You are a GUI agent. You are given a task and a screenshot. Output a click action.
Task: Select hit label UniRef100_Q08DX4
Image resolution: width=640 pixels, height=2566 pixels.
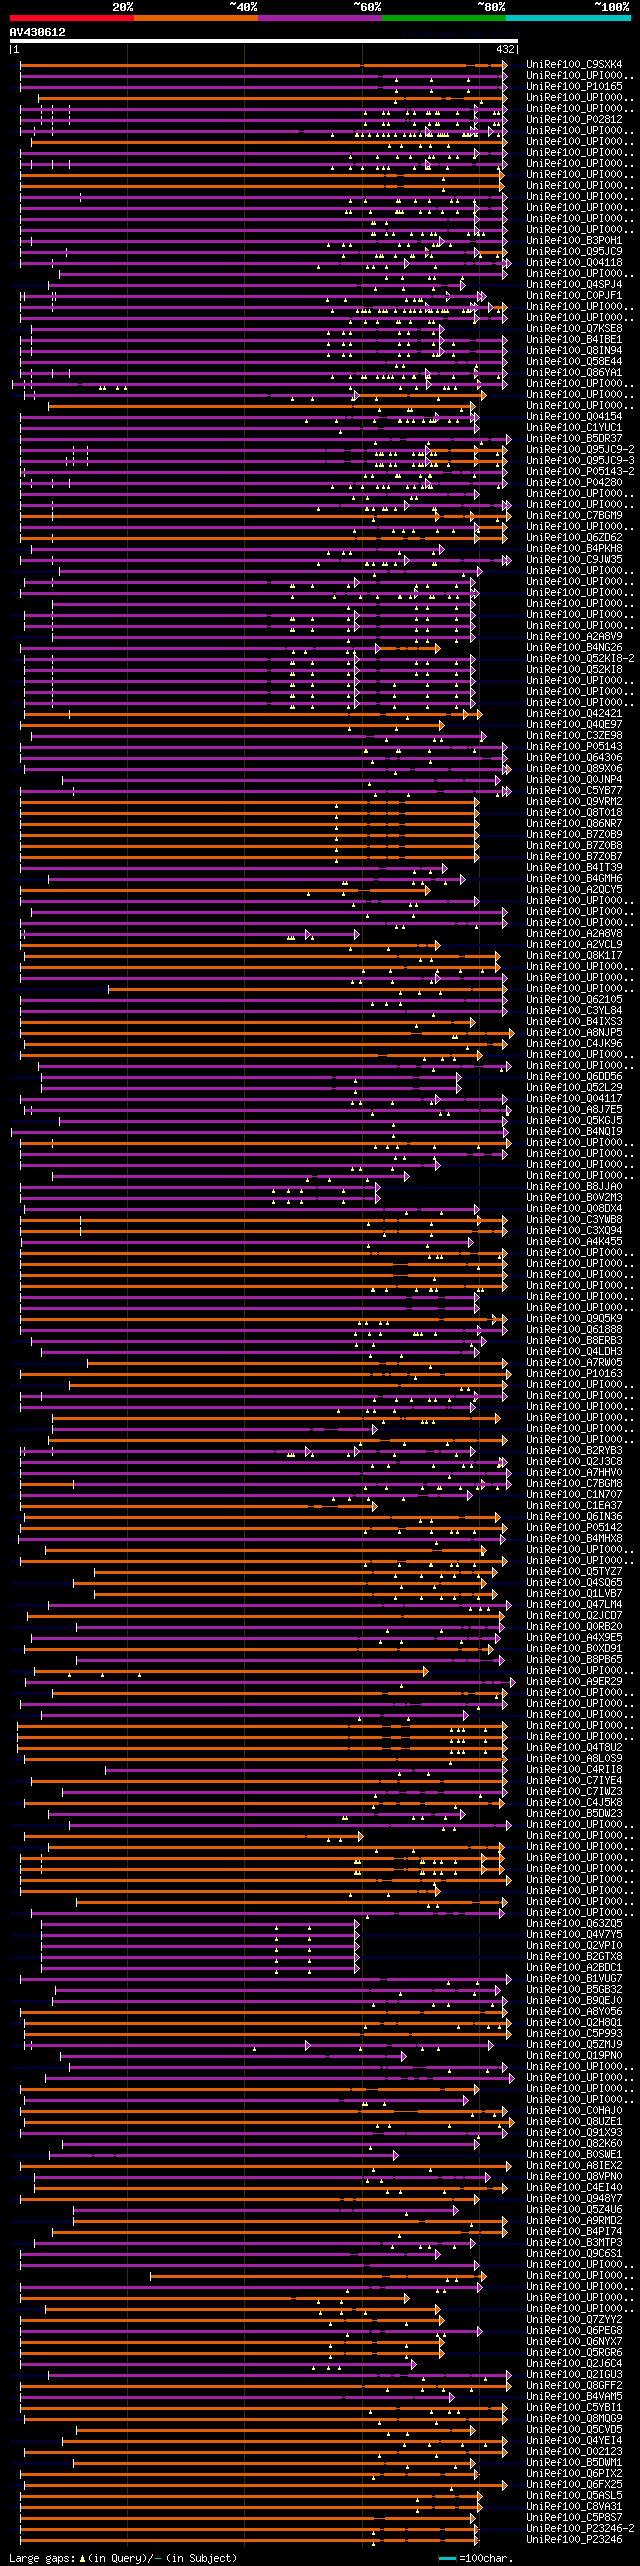[x=574, y=1209]
